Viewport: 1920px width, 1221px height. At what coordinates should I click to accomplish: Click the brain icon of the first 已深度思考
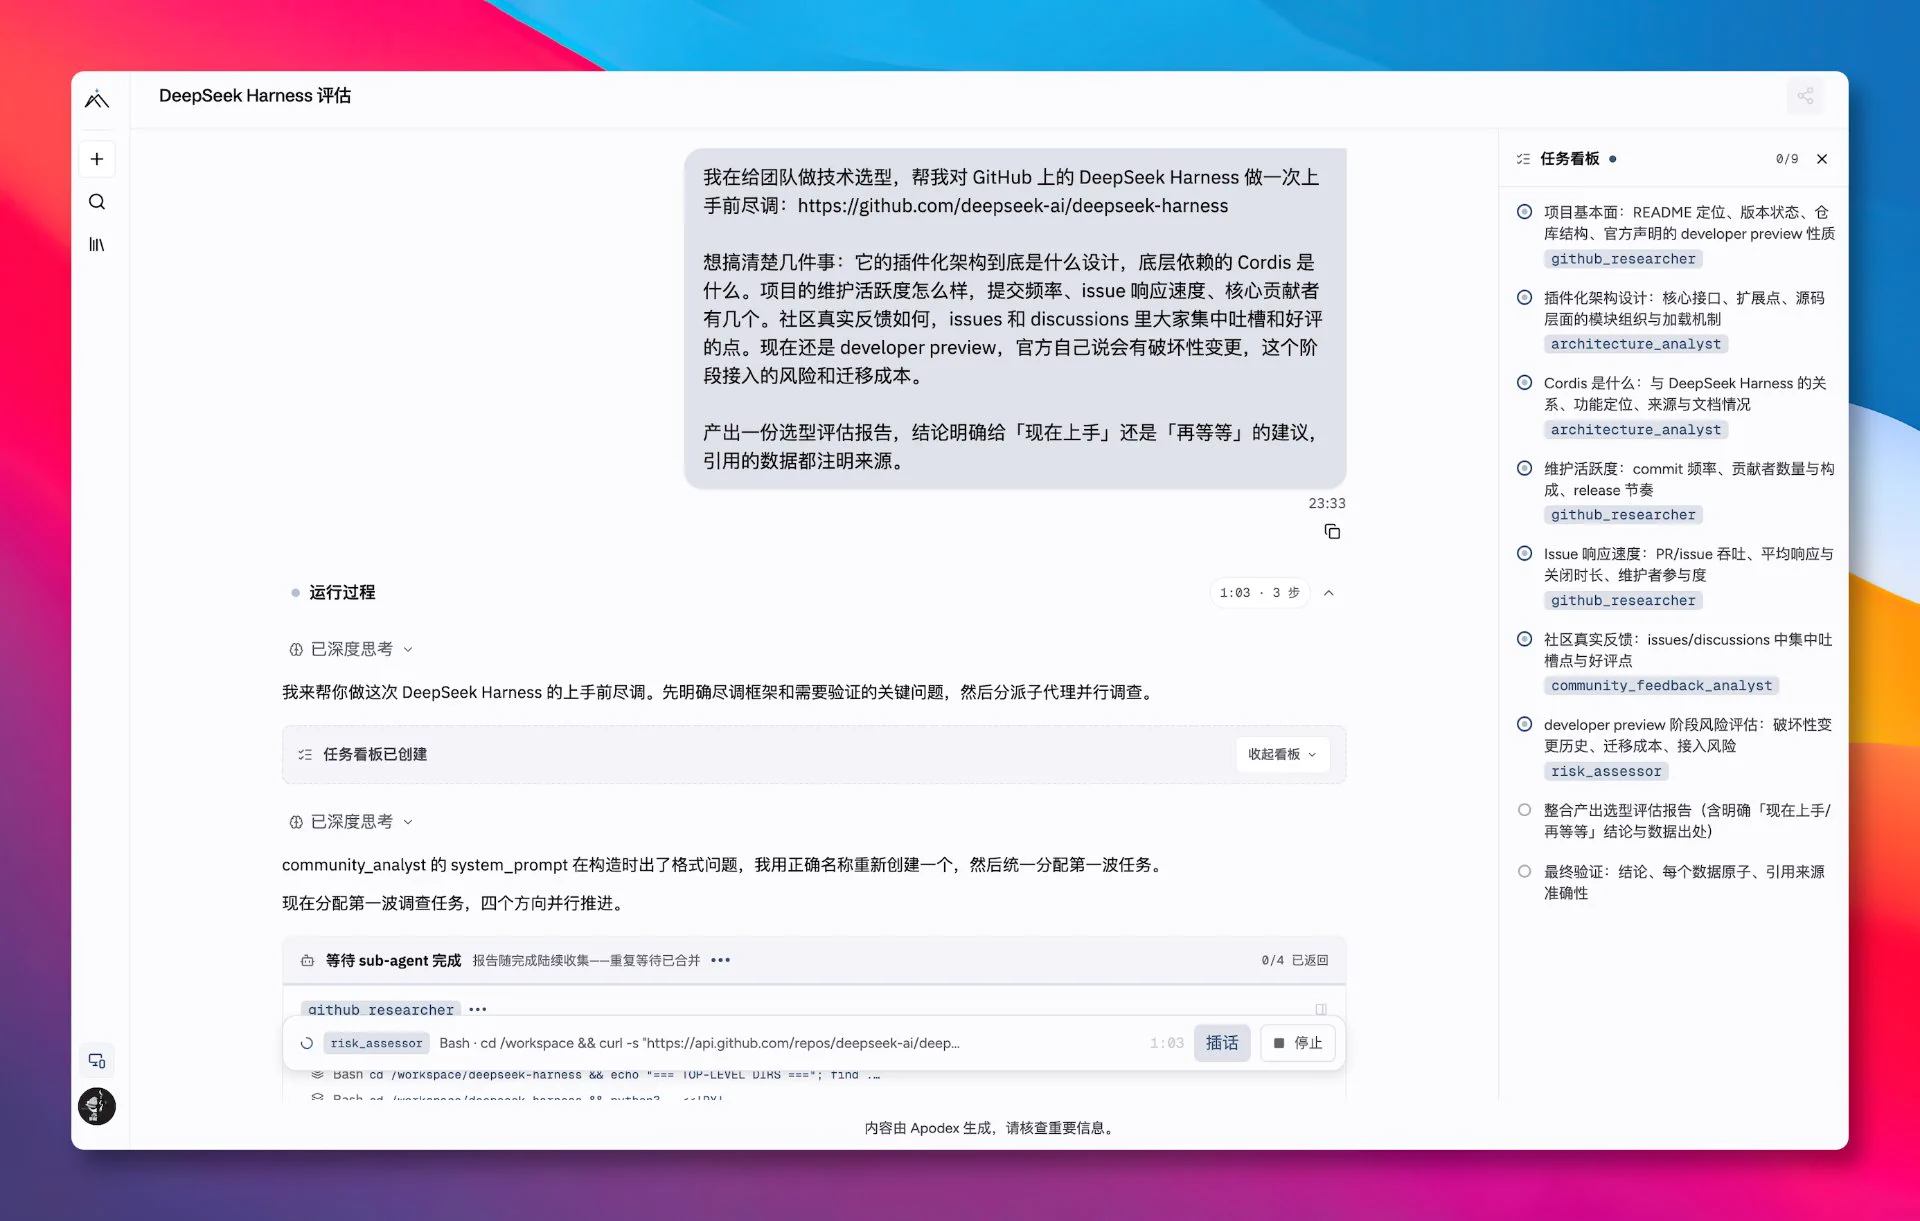[296, 650]
